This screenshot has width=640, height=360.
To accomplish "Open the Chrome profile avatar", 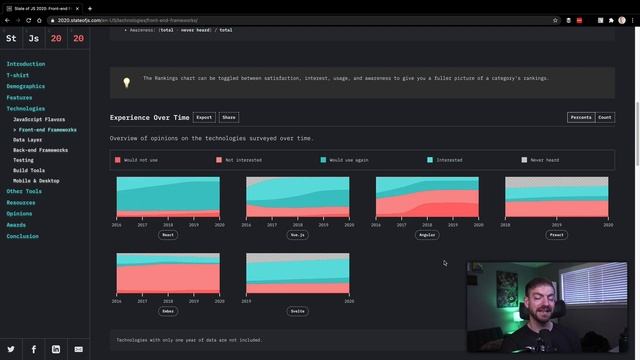I will pyautogui.click(x=622, y=20).
